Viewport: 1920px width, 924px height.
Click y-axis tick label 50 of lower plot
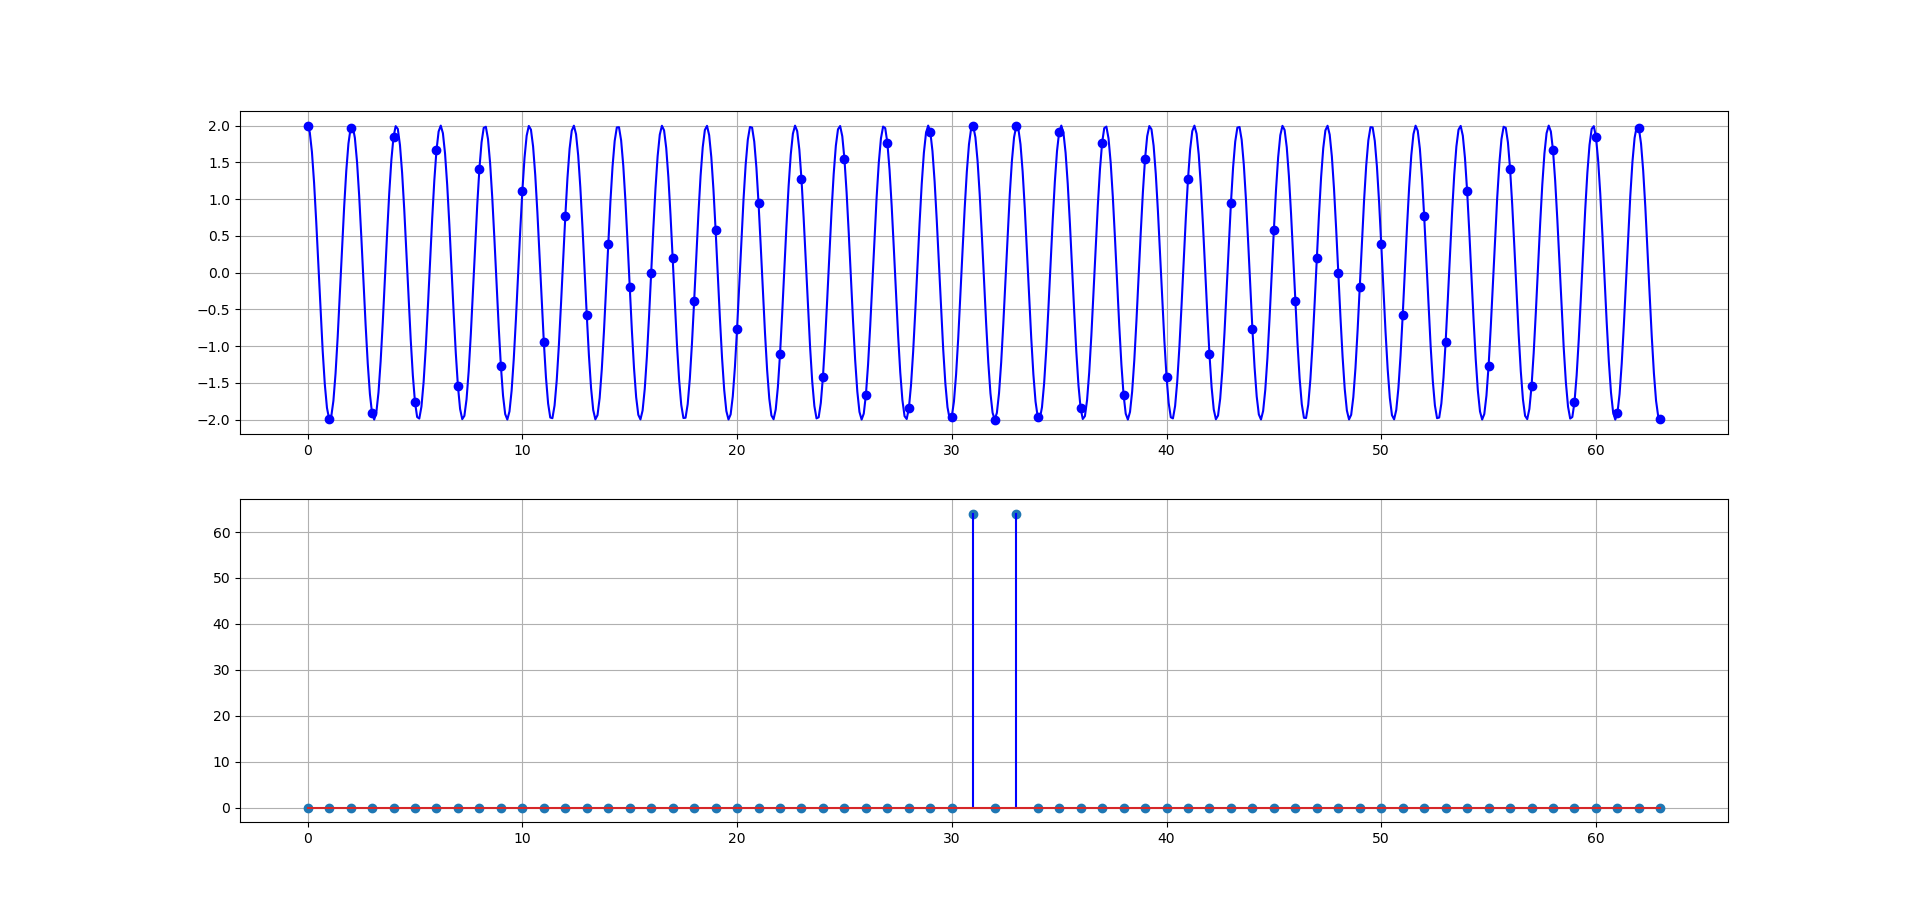pos(222,579)
